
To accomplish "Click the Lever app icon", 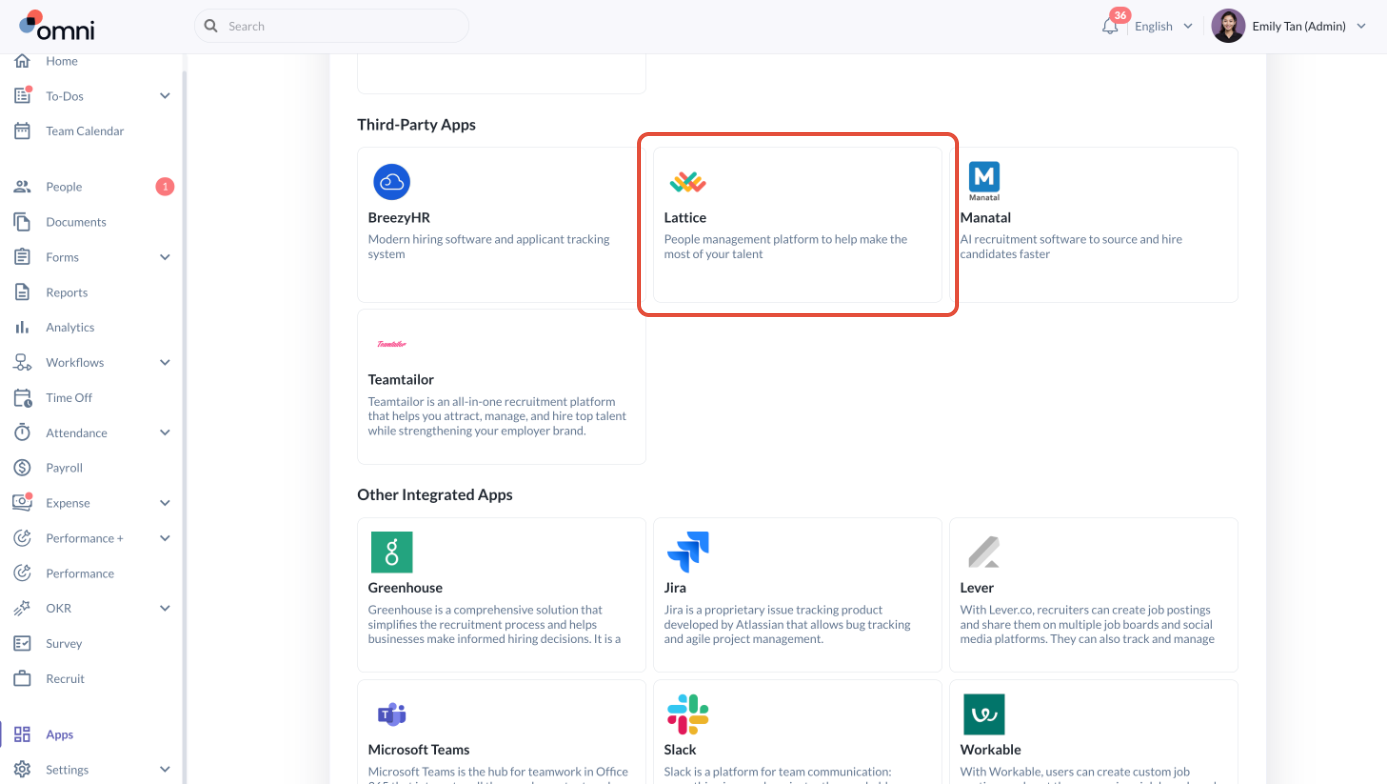I will (984, 552).
